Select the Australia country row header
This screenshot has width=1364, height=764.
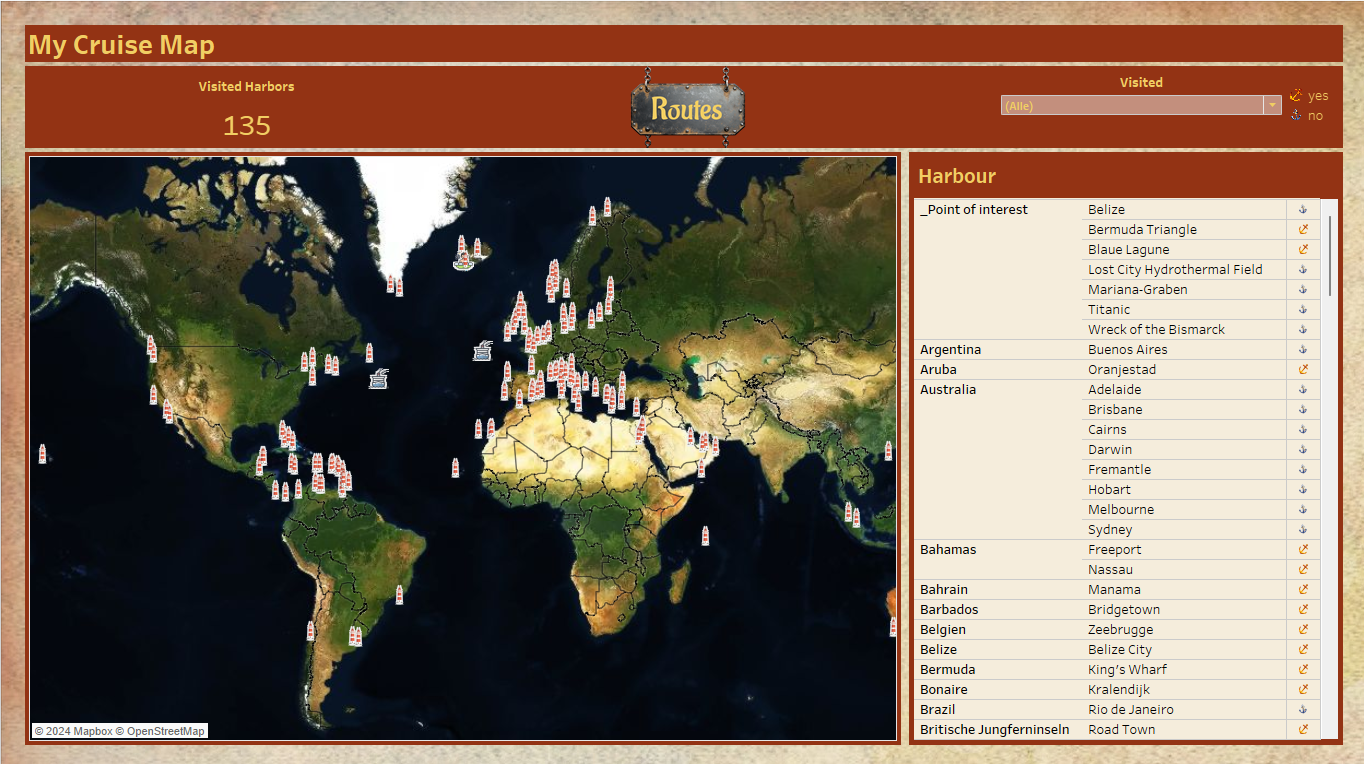[947, 390]
